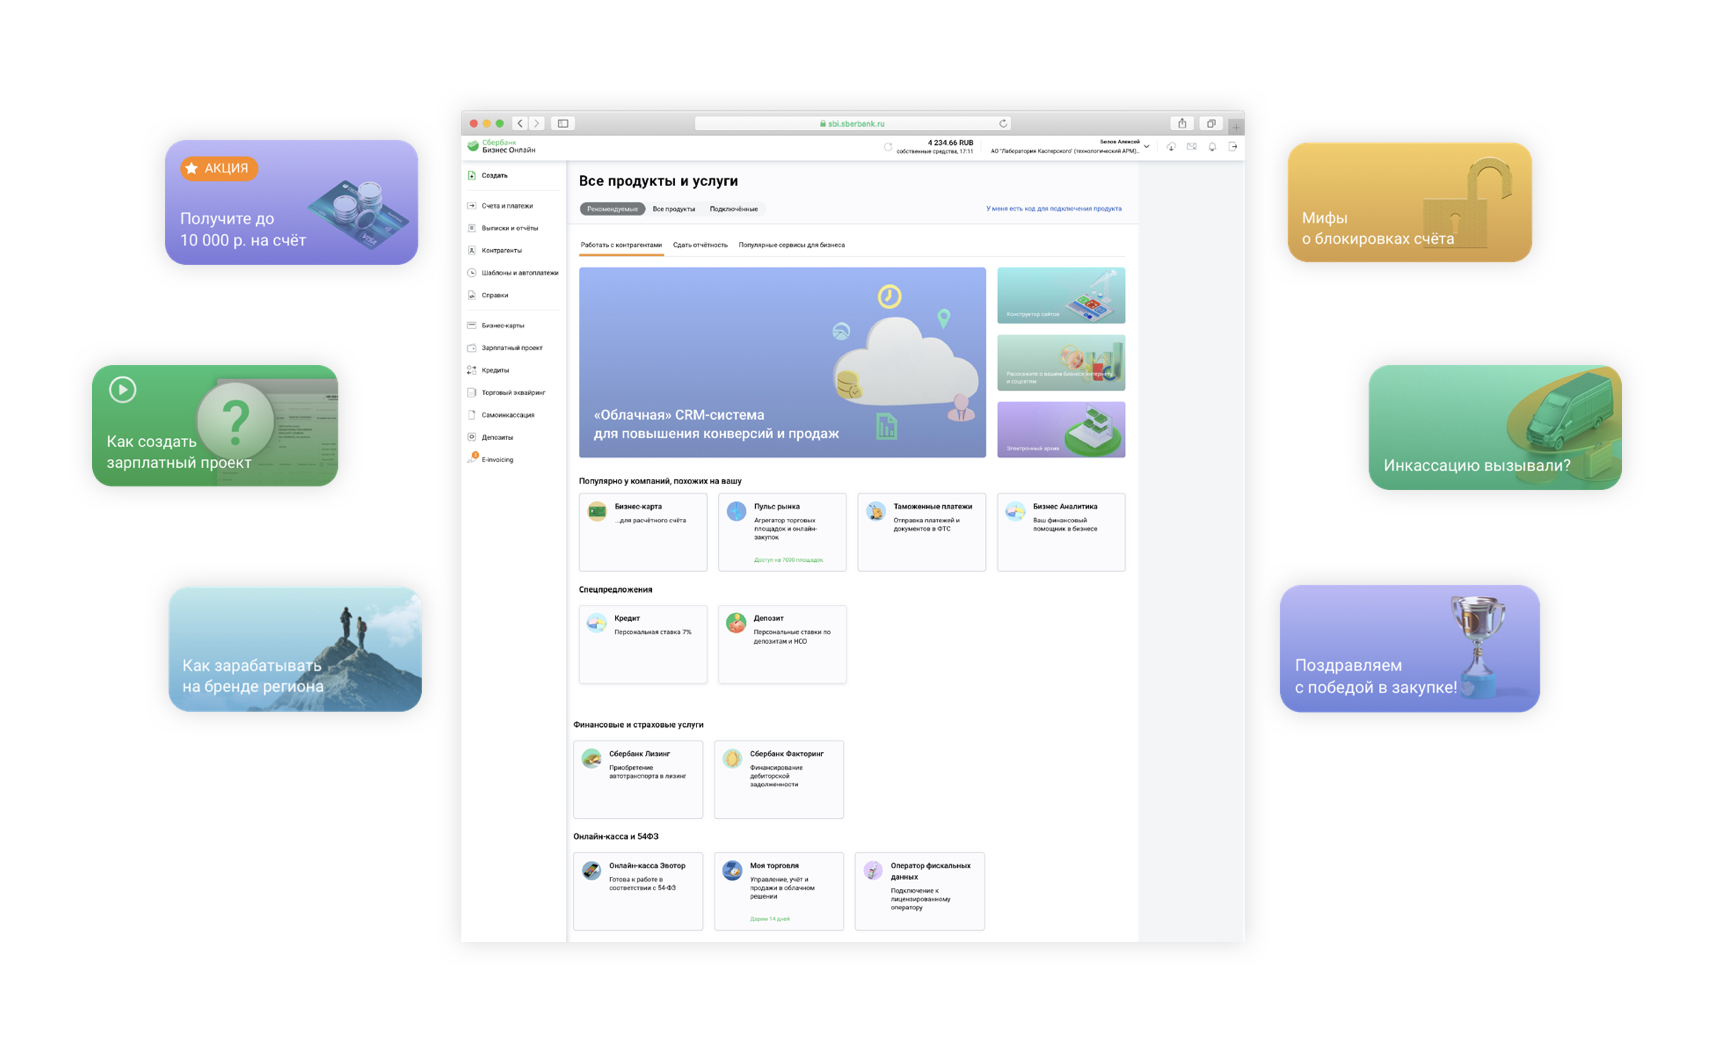Click the Доступ на 7000 площадок text
This screenshot has width=1714, height=1052.
tap(789, 560)
